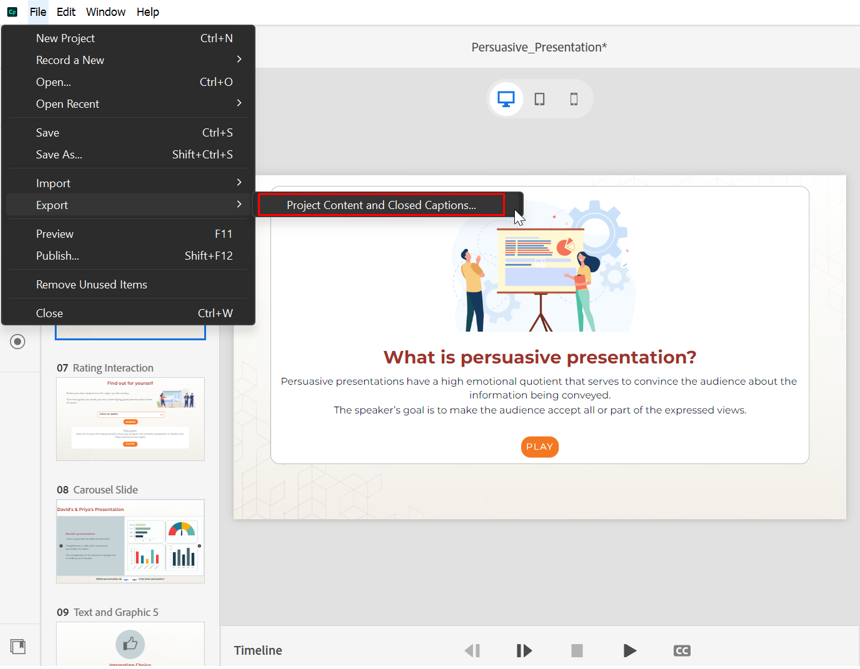Select the desktop preview icon
Image resolution: width=860 pixels, height=669 pixels.
point(506,98)
